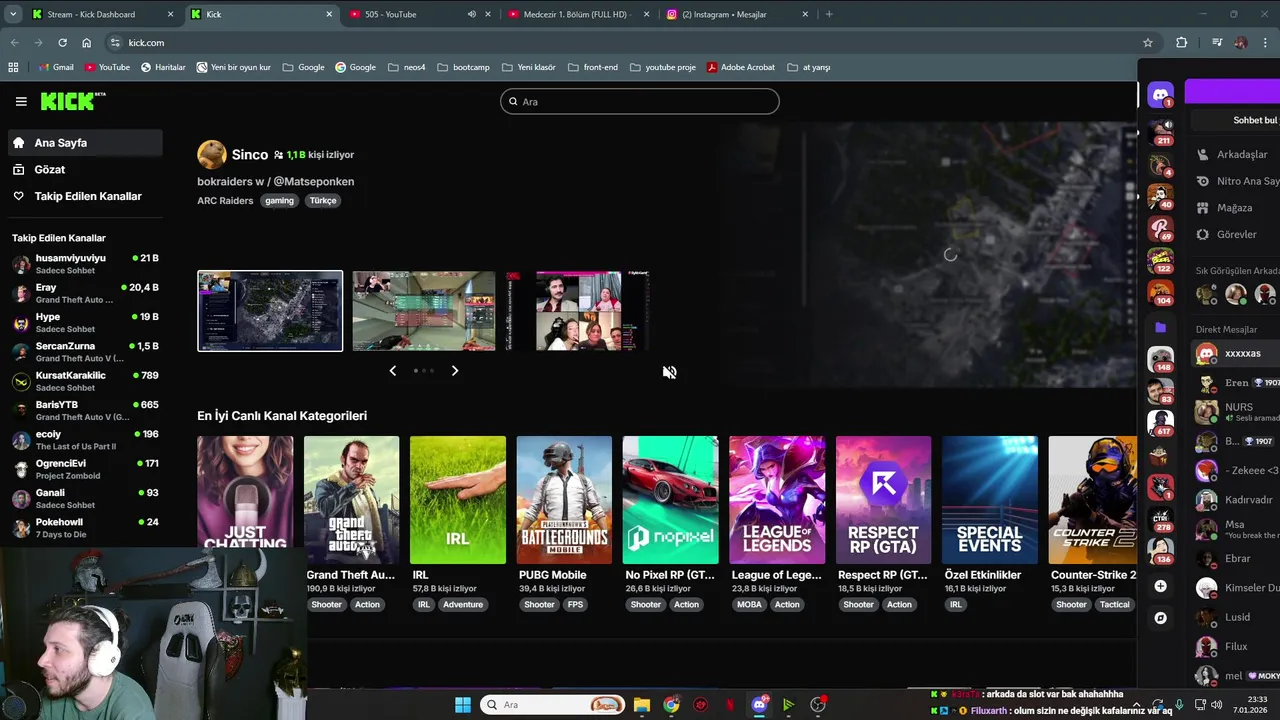Viewport: 1280px width, 720px height.
Task: Open the Kick hamburger menu
Action: 21,101
